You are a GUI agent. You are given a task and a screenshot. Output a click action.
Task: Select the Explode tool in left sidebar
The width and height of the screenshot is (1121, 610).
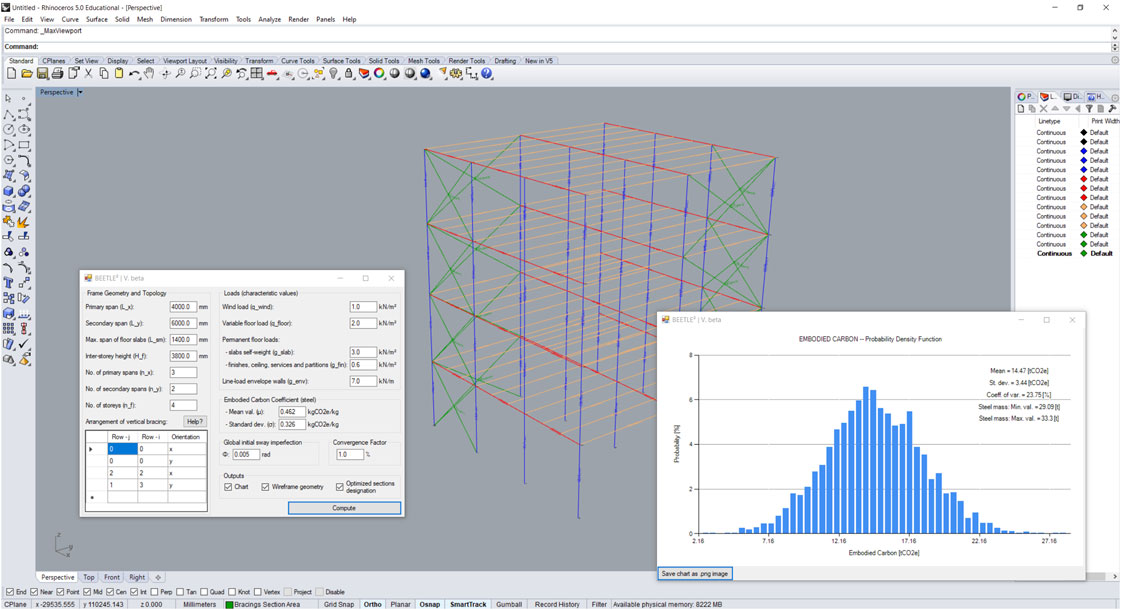point(24,222)
